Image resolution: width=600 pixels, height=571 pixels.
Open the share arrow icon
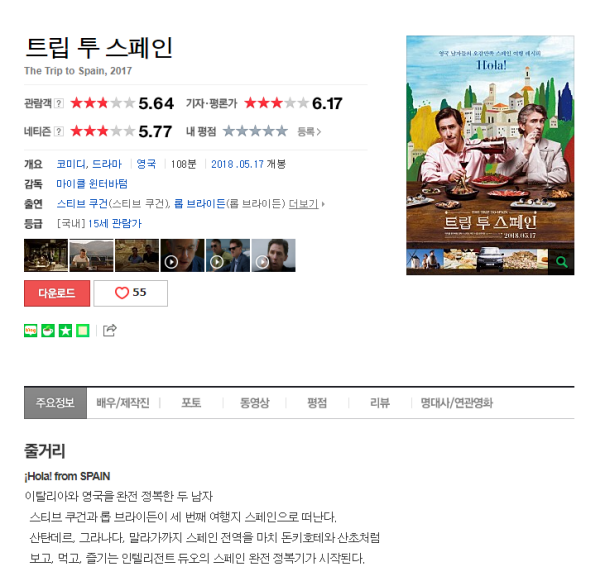(109, 330)
